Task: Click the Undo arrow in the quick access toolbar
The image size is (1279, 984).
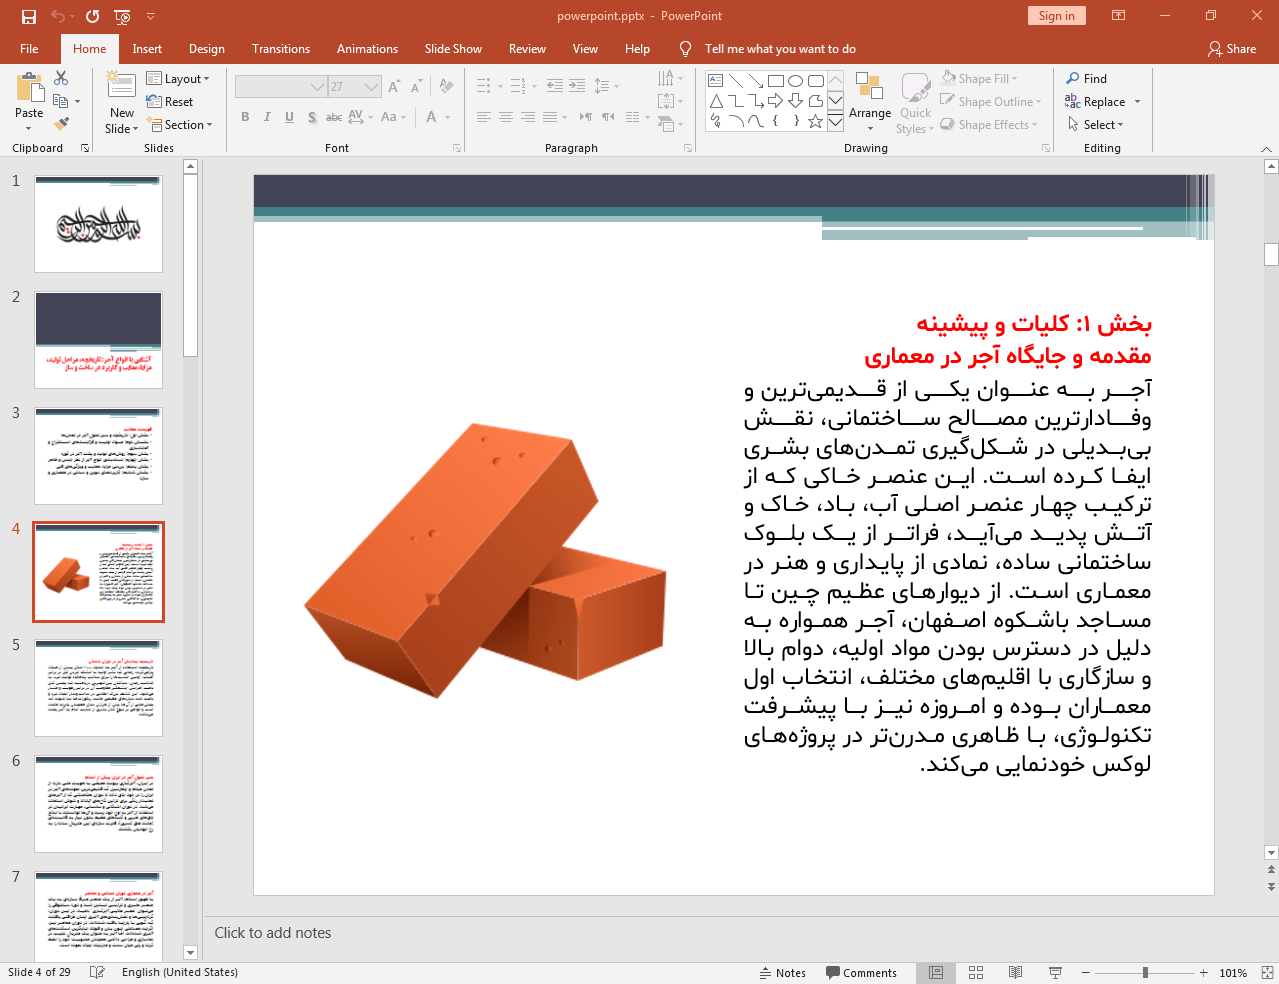Action: click(58, 16)
